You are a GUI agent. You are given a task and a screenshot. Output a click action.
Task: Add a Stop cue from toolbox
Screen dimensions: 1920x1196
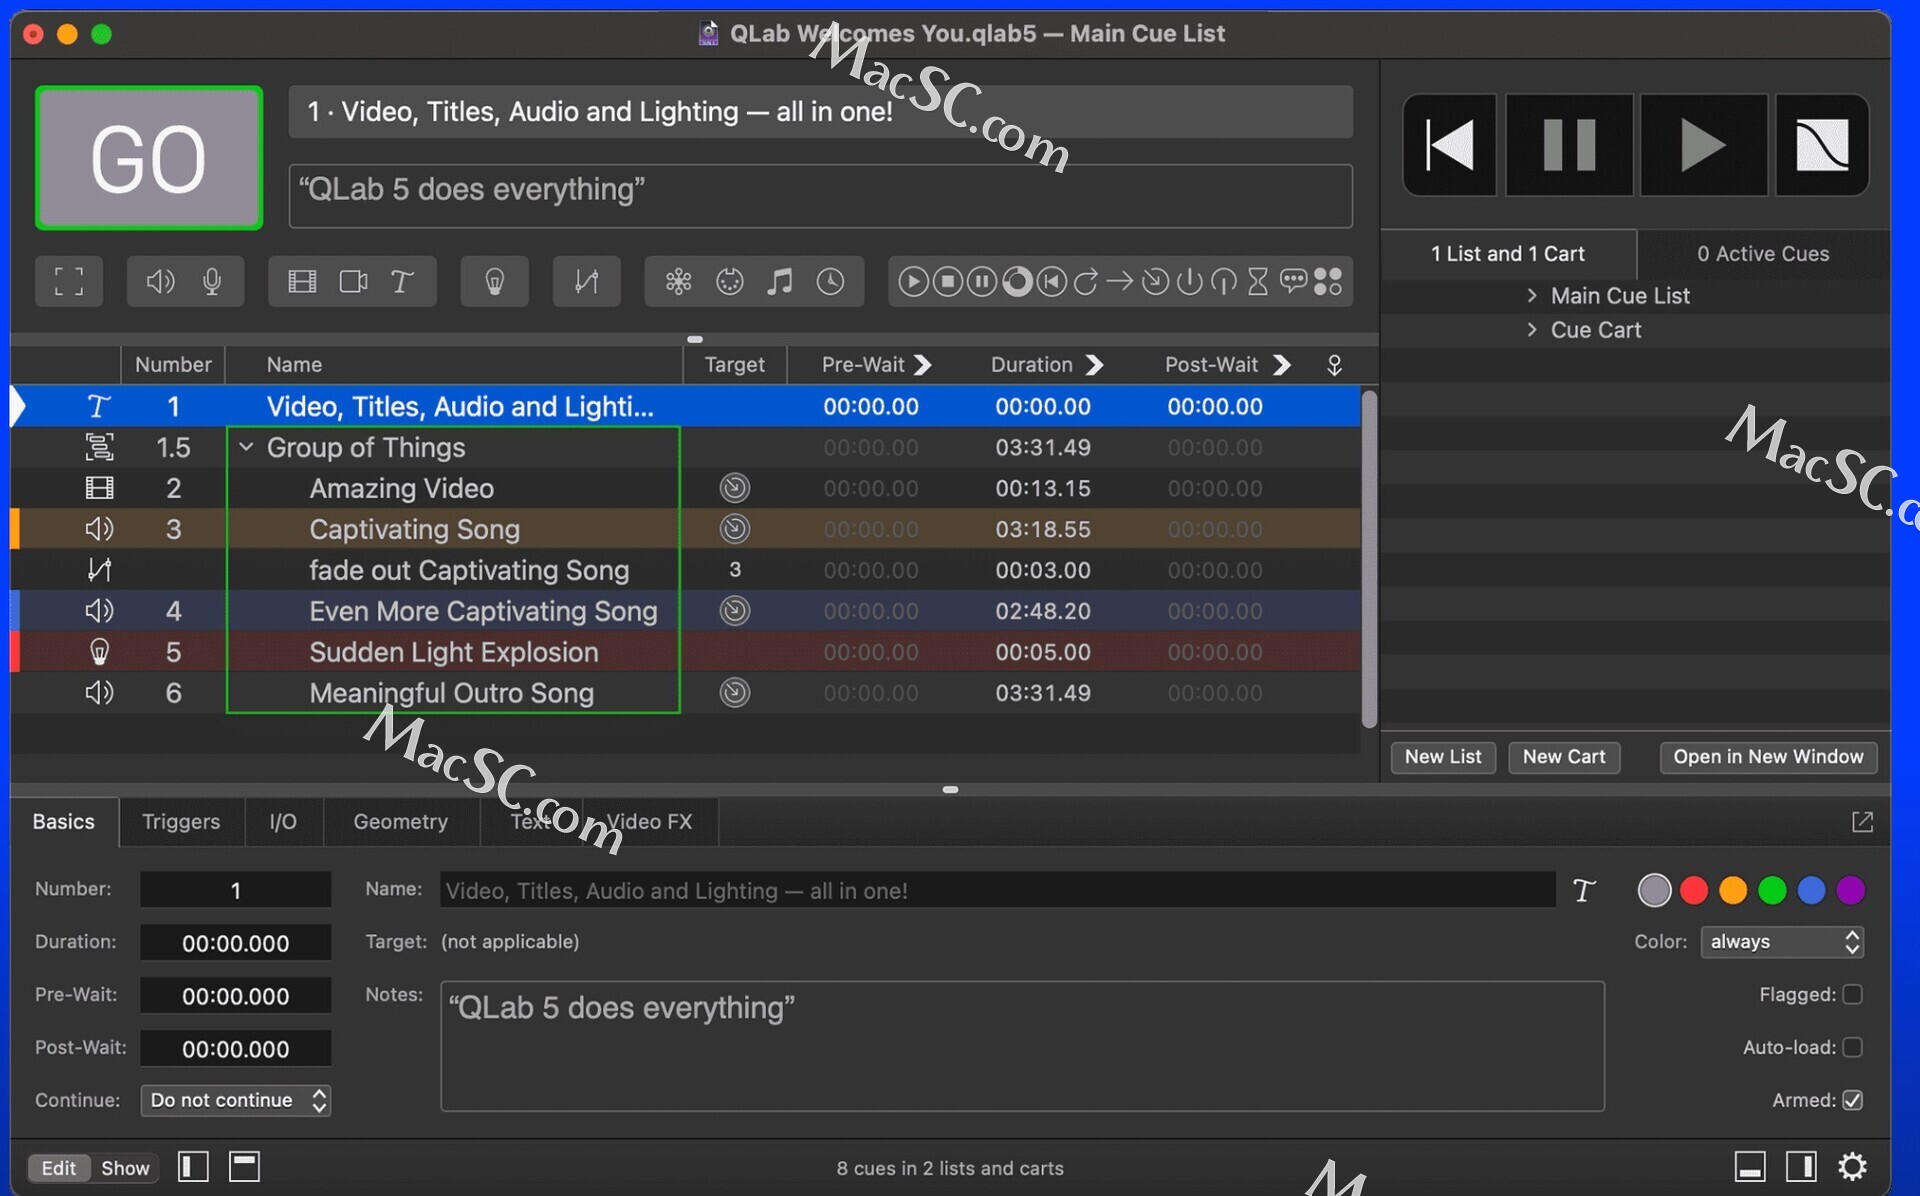coord(947,282)
